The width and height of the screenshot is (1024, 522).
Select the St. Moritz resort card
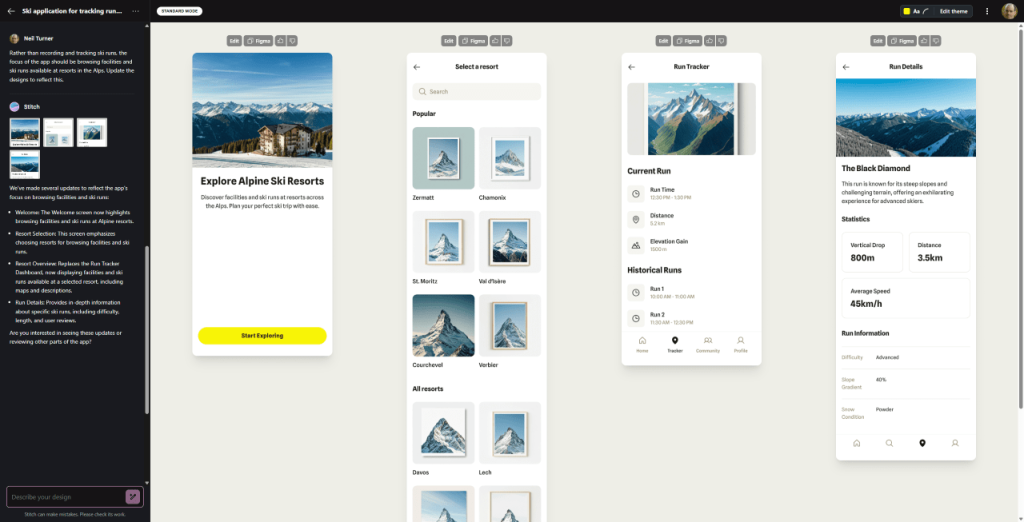tap(443, 248)
